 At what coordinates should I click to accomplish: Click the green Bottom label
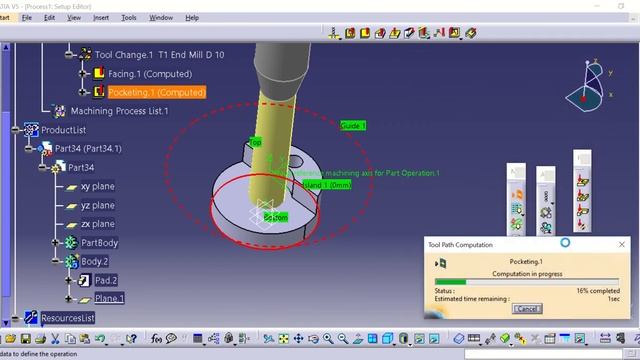tap(276, 218)
